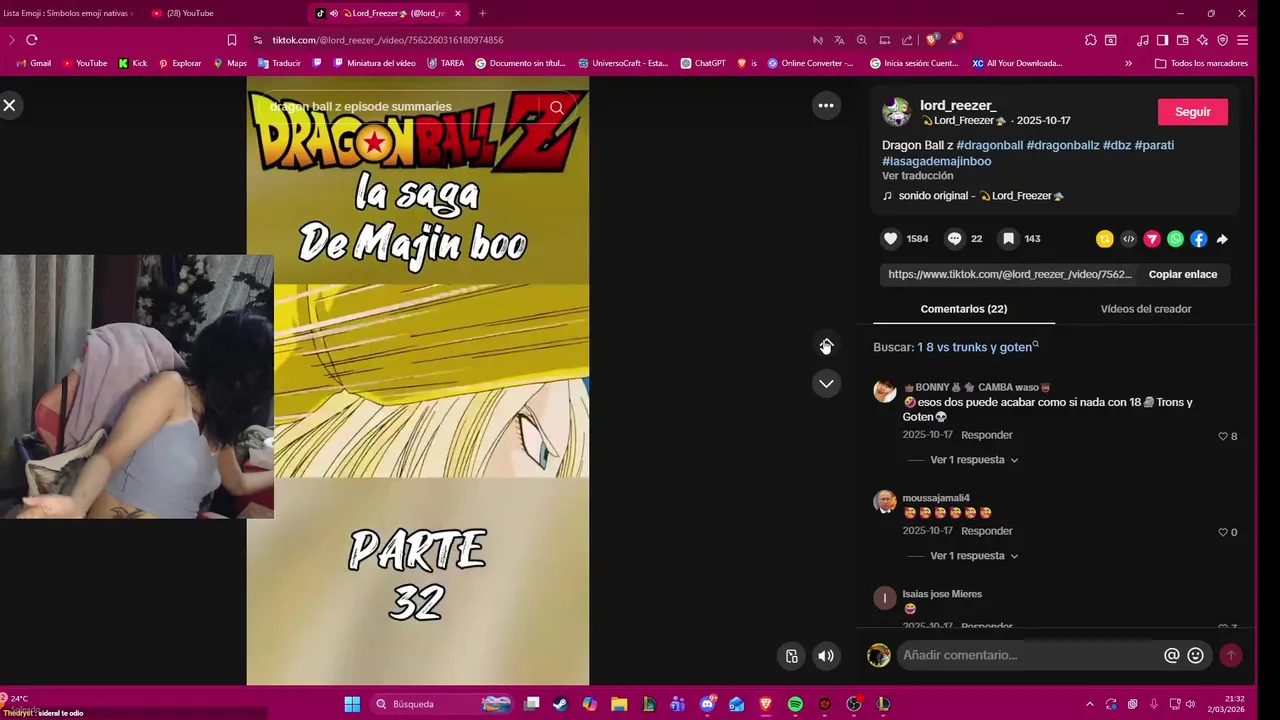Open comments via the speech bubble icon
1280x720 pixels.
pos(954,239)
